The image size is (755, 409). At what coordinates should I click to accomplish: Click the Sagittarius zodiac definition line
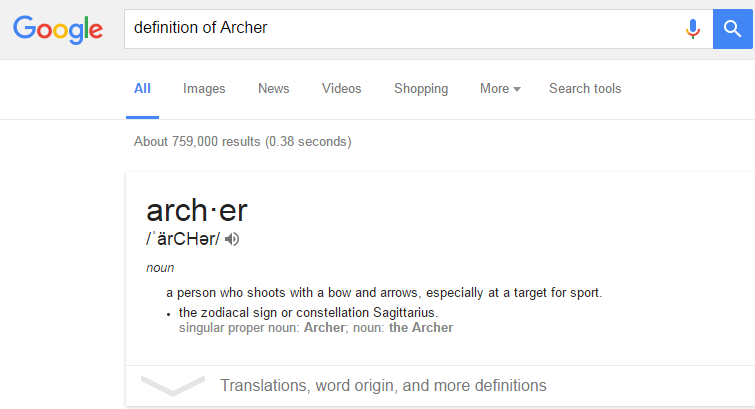pyautogui.click(x=308, y=313)
